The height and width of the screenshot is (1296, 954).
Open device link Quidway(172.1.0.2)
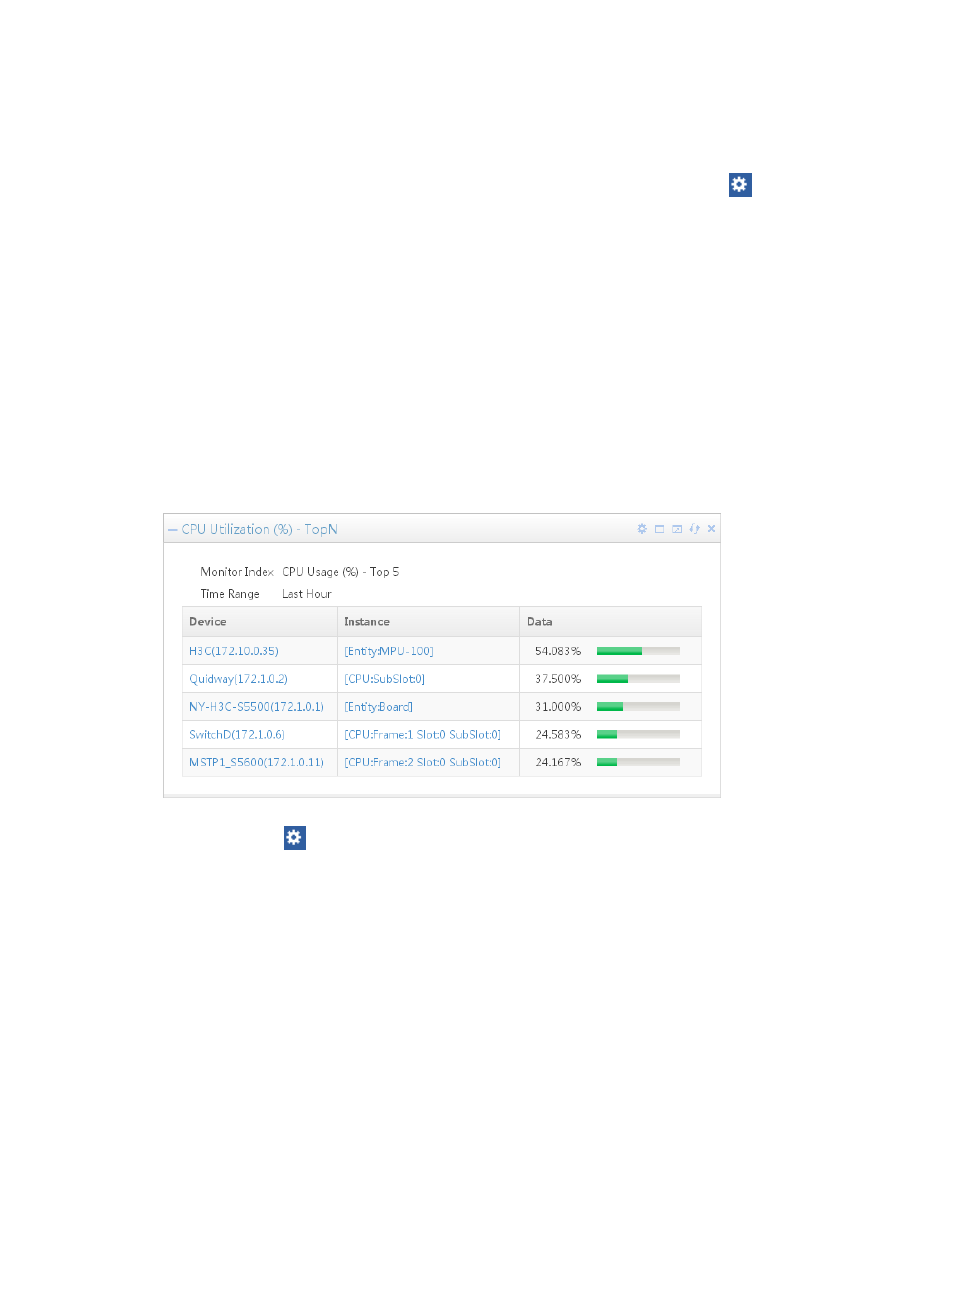point(238,679)
